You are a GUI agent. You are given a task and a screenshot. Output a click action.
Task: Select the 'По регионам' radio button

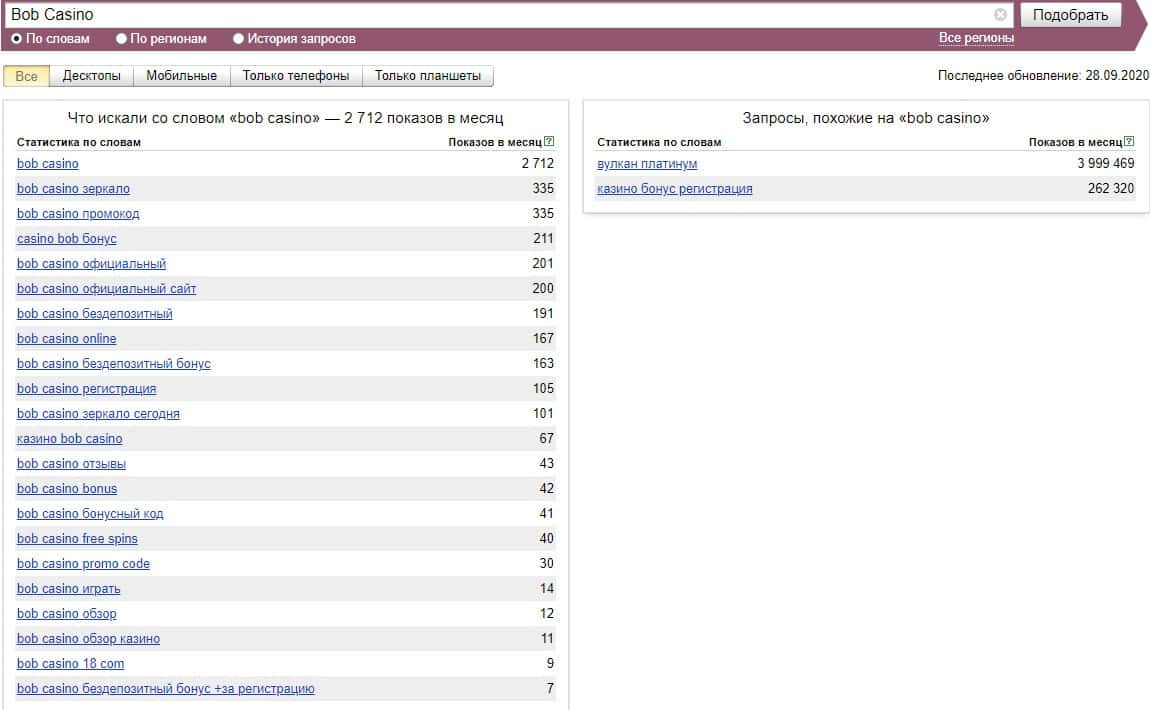[122, 39]
